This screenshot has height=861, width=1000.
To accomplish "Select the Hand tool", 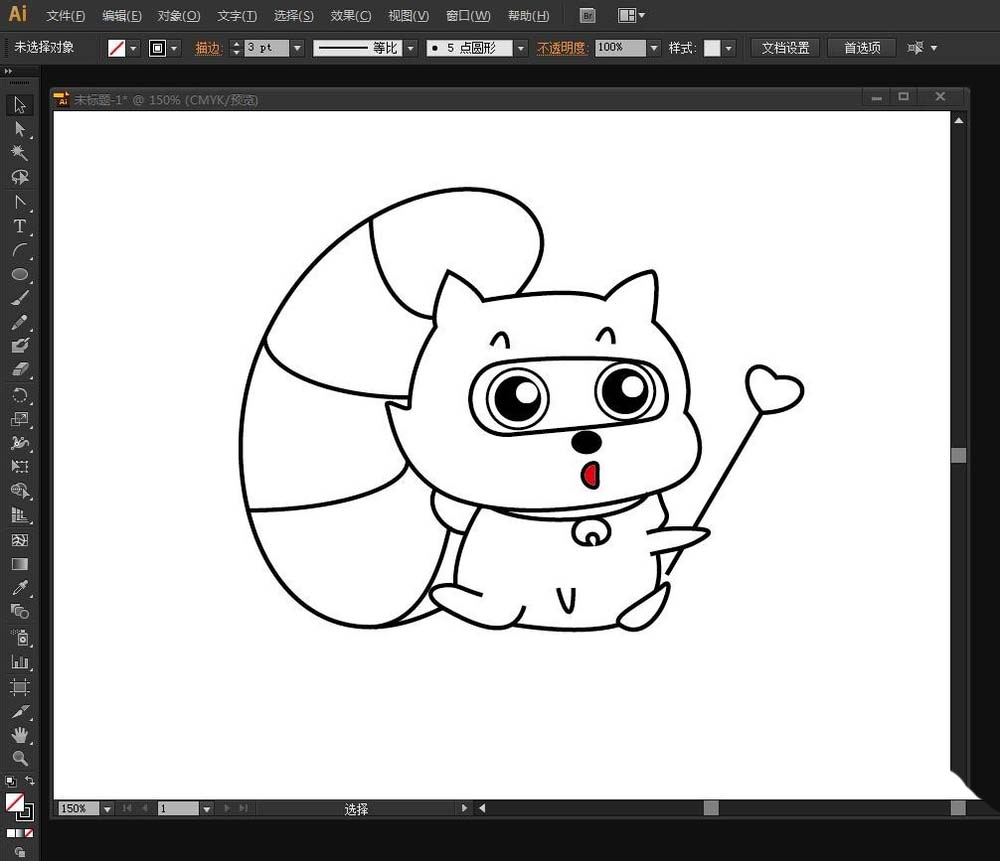I will [x=20, y=735].
